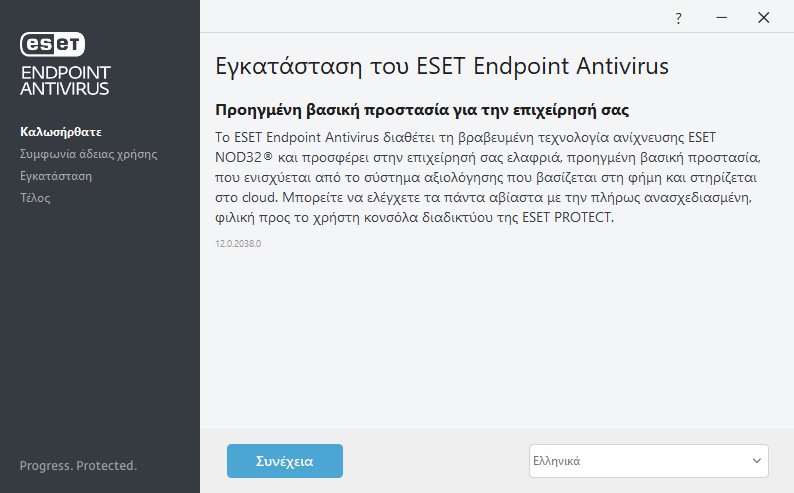This screenshot has height=493, width=794.
Task: Select the Εγκατάσταση step in sidebar
Action: coord(56,176)
